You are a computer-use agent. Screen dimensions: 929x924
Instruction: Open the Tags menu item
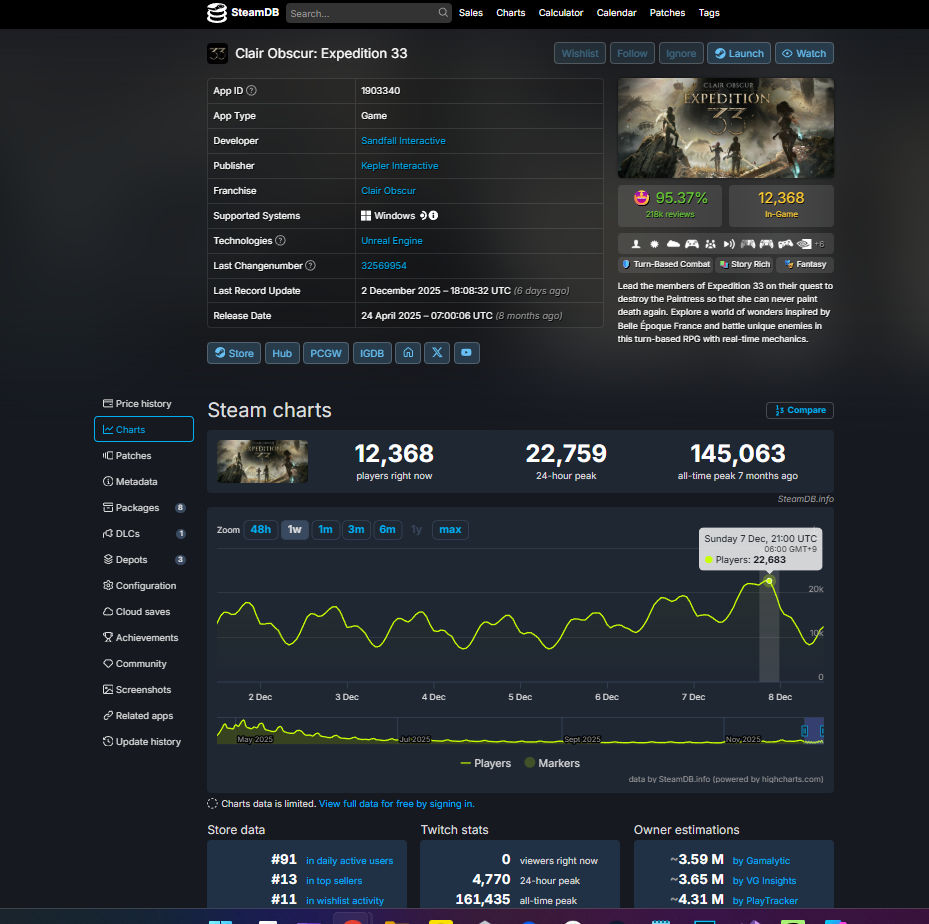[709, 12]
